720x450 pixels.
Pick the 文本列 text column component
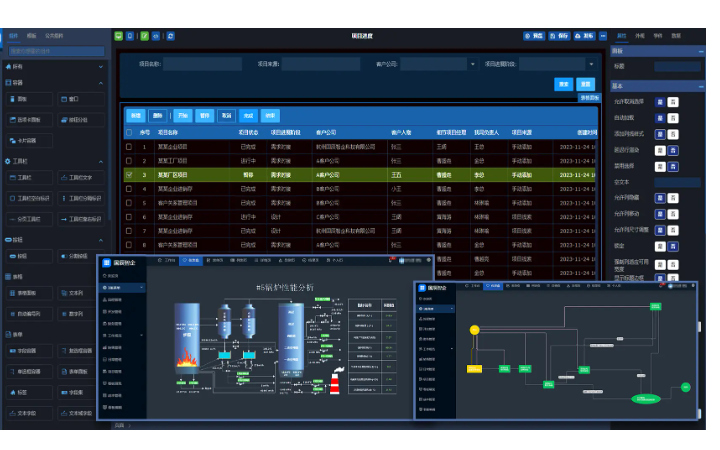point(81,293)
